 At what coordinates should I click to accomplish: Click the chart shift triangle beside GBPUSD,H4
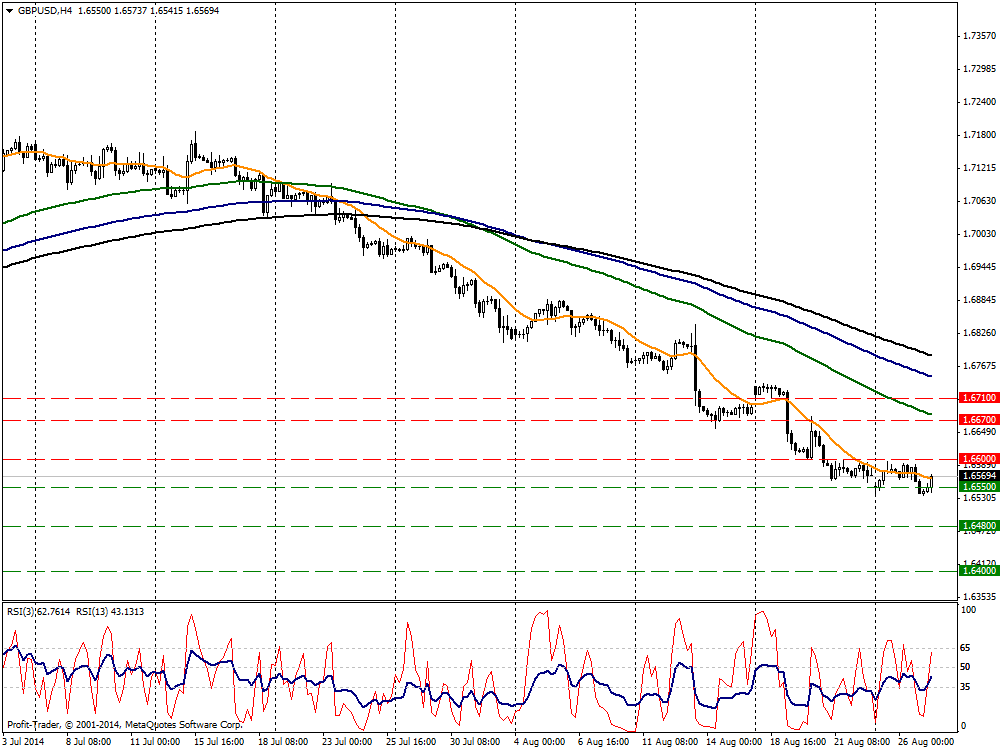coord(10,10)
